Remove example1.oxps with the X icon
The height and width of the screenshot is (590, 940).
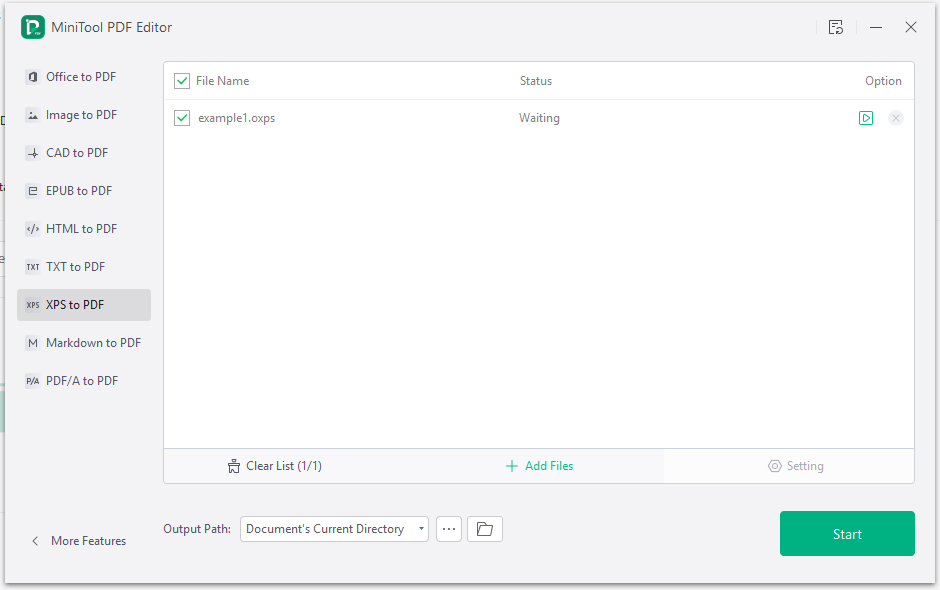[896, 118]
